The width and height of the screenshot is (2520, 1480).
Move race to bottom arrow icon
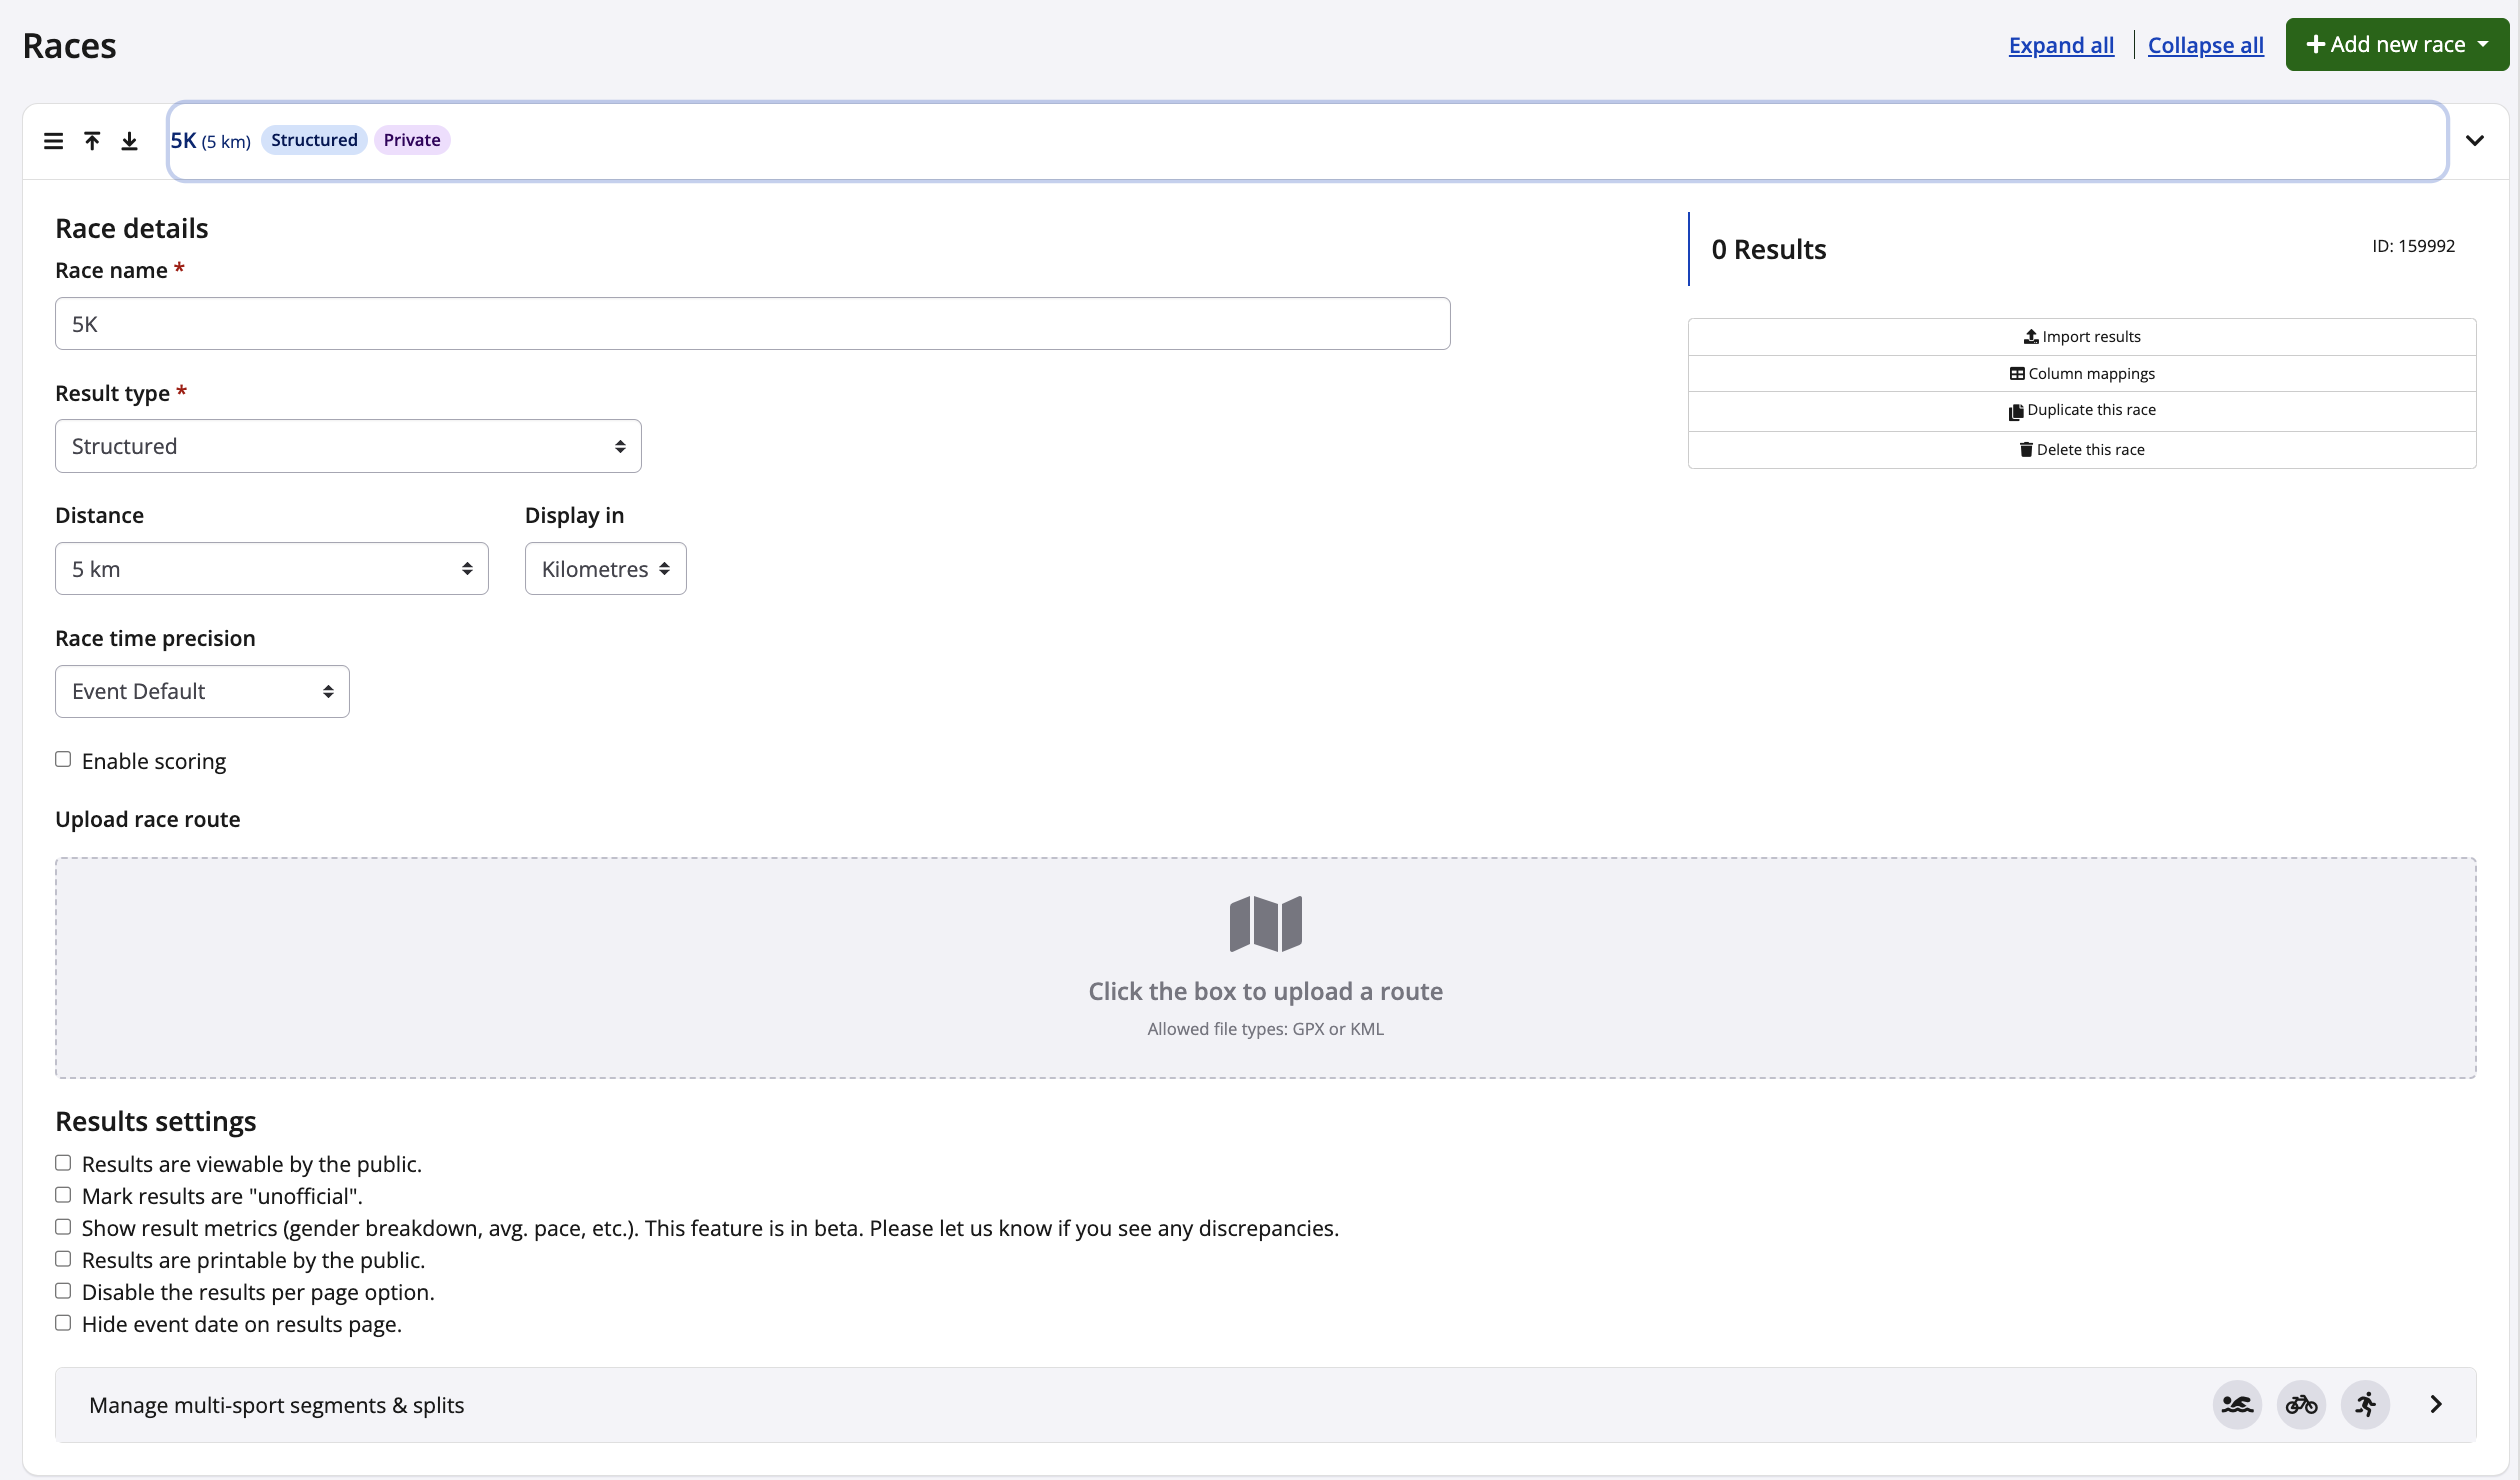(129, 141)
